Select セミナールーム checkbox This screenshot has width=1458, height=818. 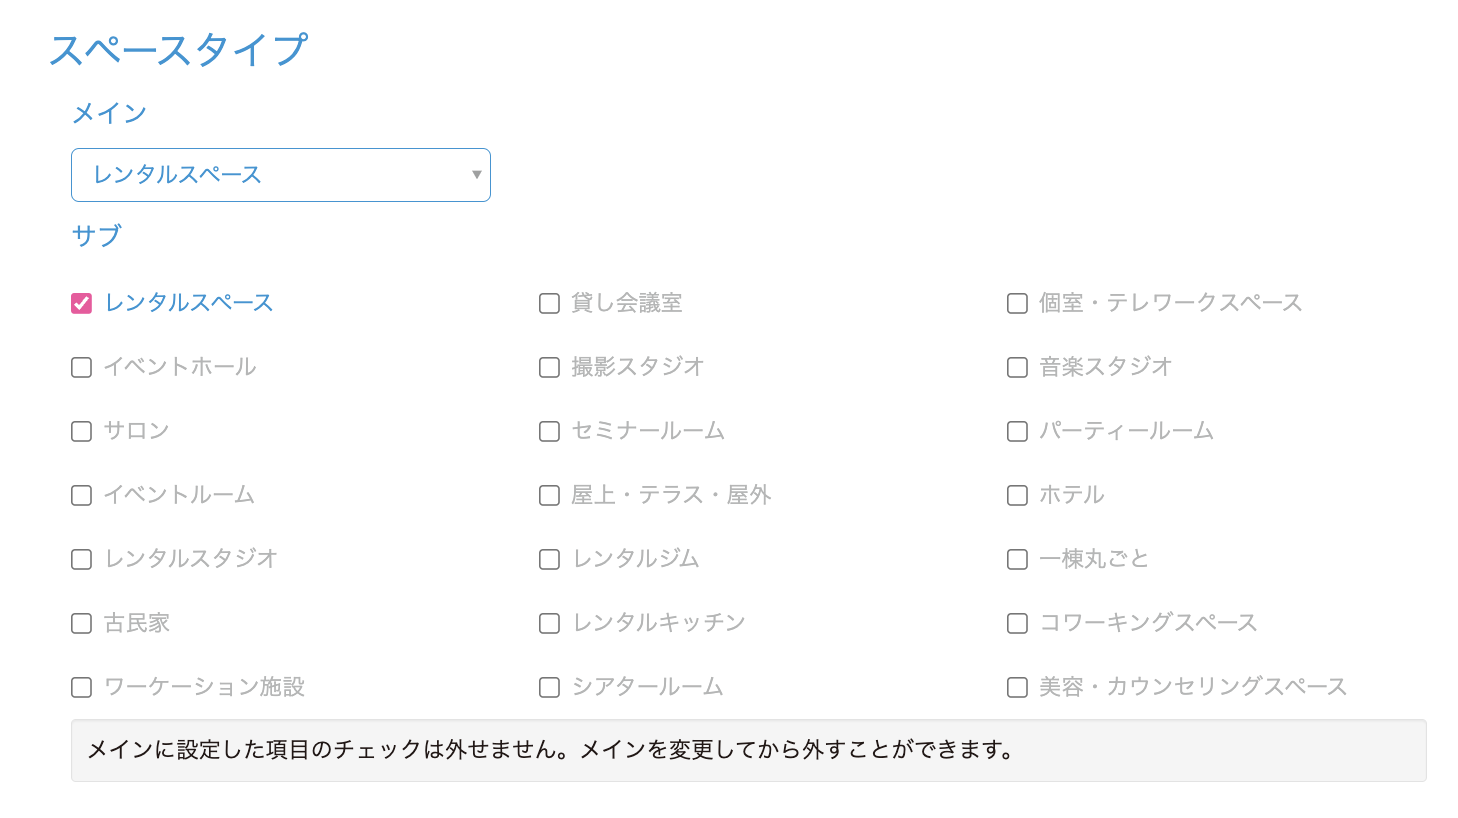[549, 431]
